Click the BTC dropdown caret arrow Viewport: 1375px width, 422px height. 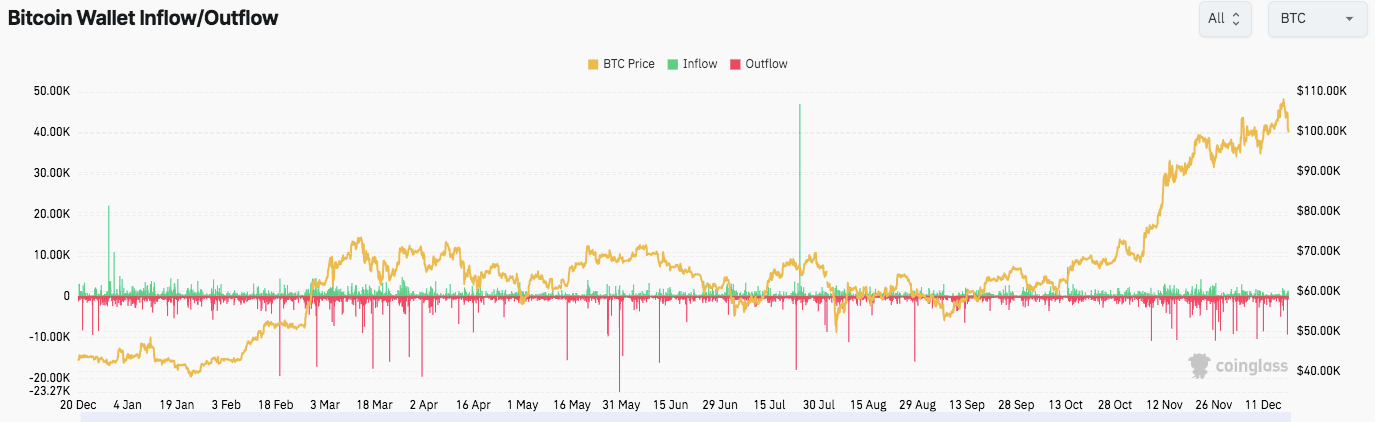click(x=1349, y=19)
